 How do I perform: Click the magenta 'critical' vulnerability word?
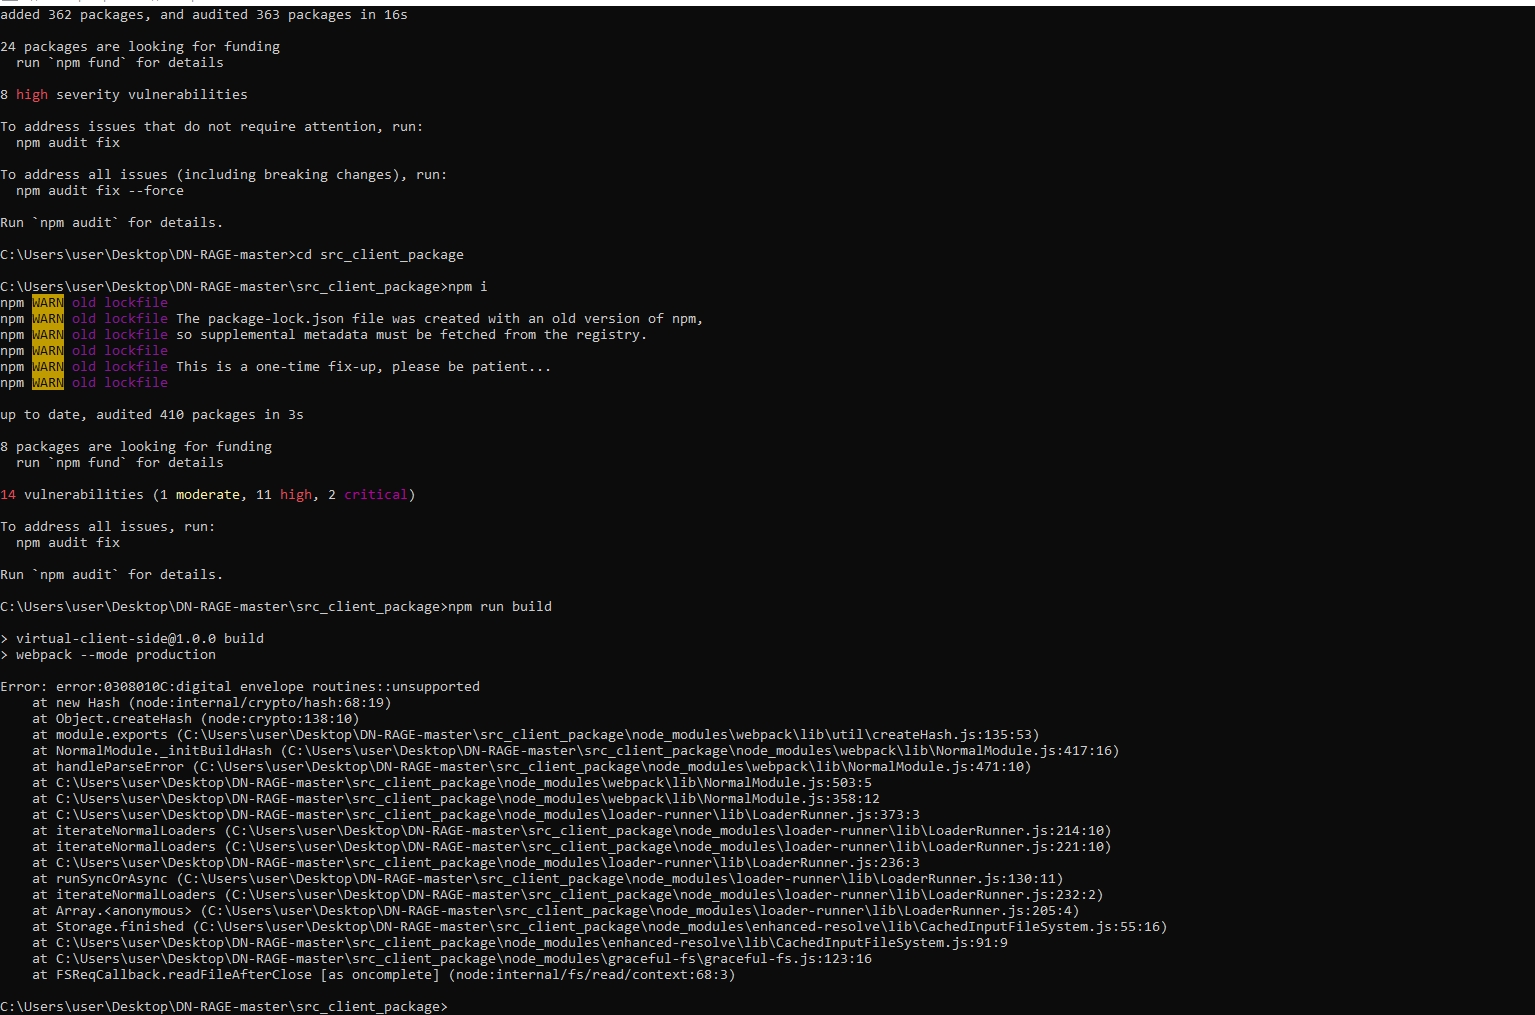(375, 494)
